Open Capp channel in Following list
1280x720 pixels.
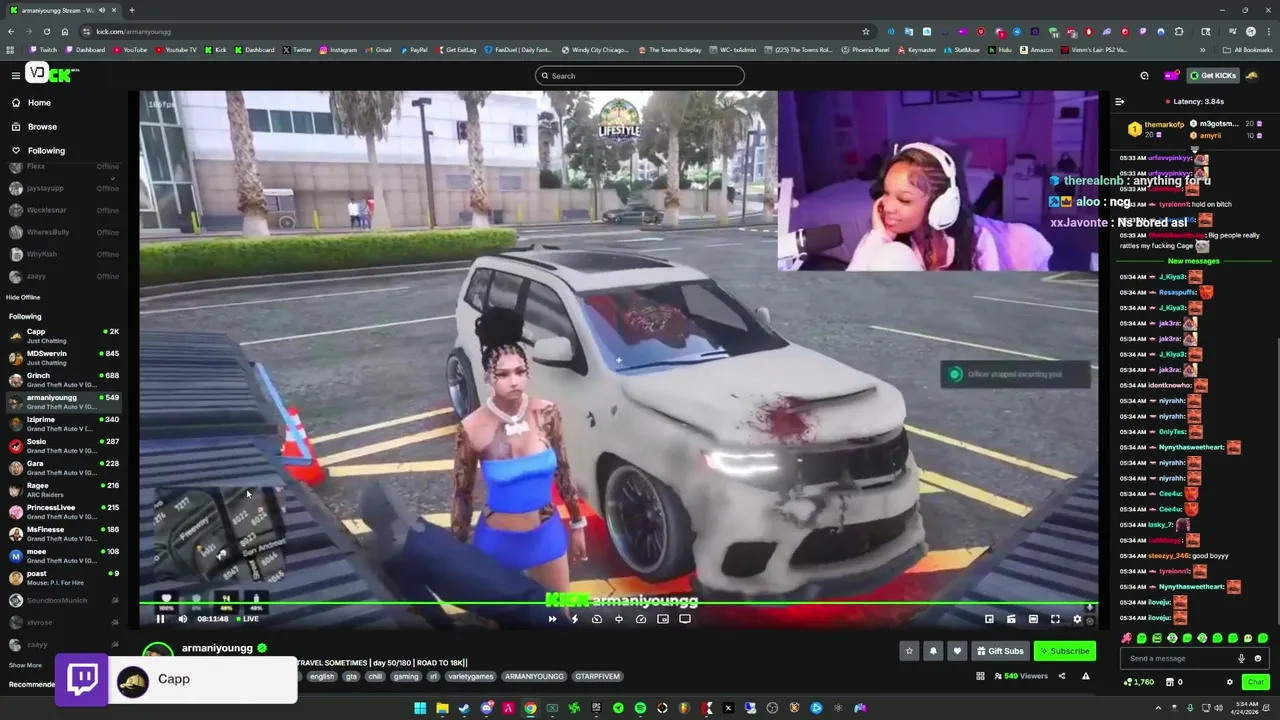pyautogui.click(x=64, y=336)
